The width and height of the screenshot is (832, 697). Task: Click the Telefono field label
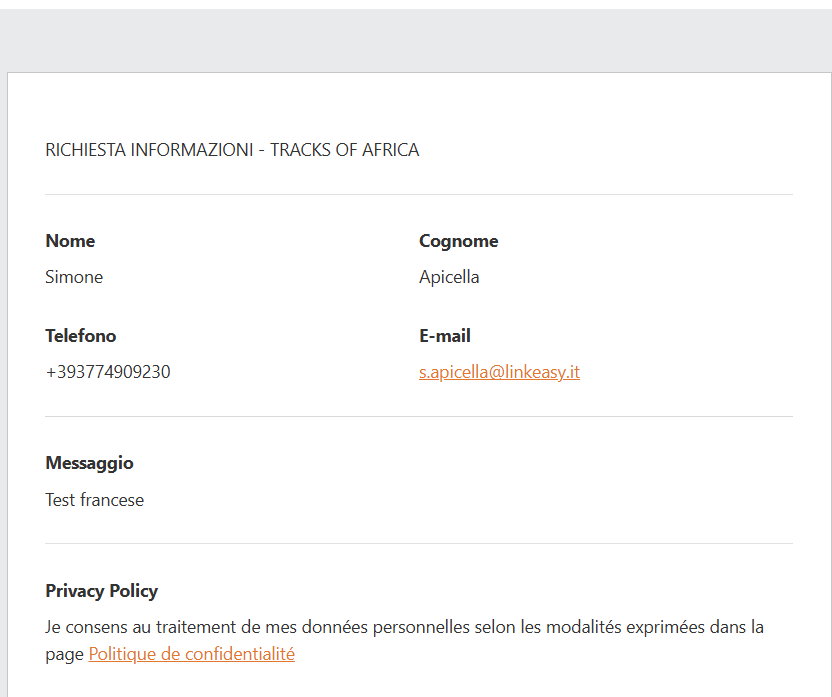click(x=81, y=336)
